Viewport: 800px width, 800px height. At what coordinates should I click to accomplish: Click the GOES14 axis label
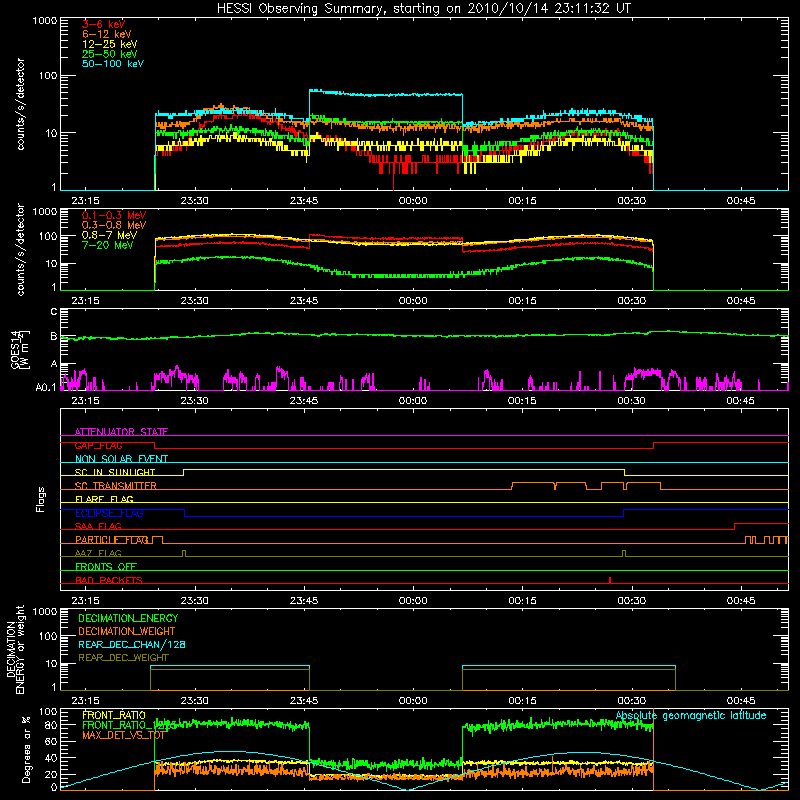20,349
